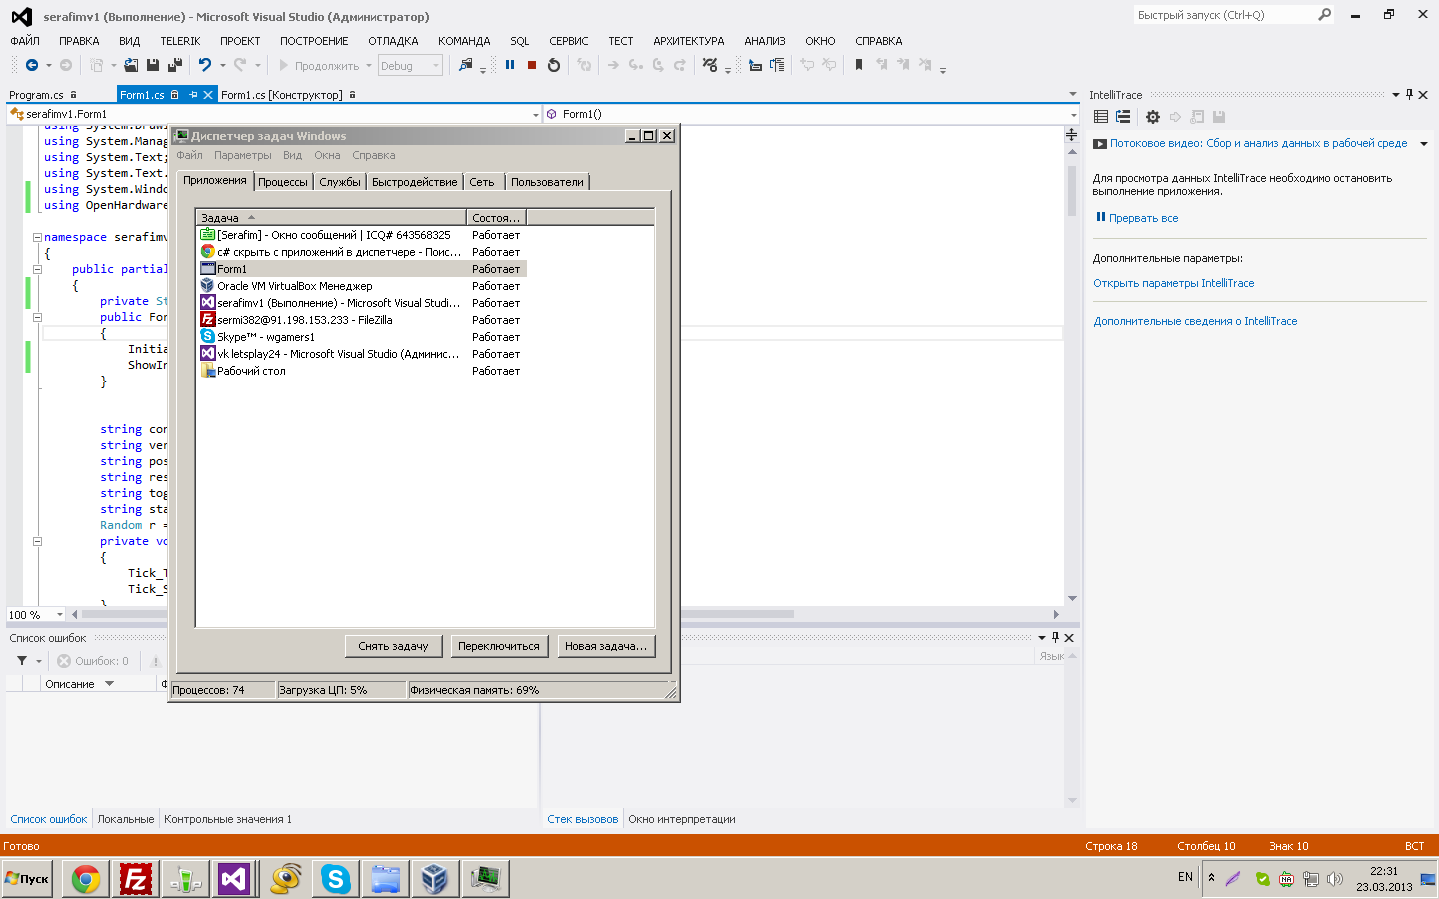Viewport: 1439px width, 899px height.
Task: Open the ПРОЕКТ menu
Action: (x=240, y=41)
